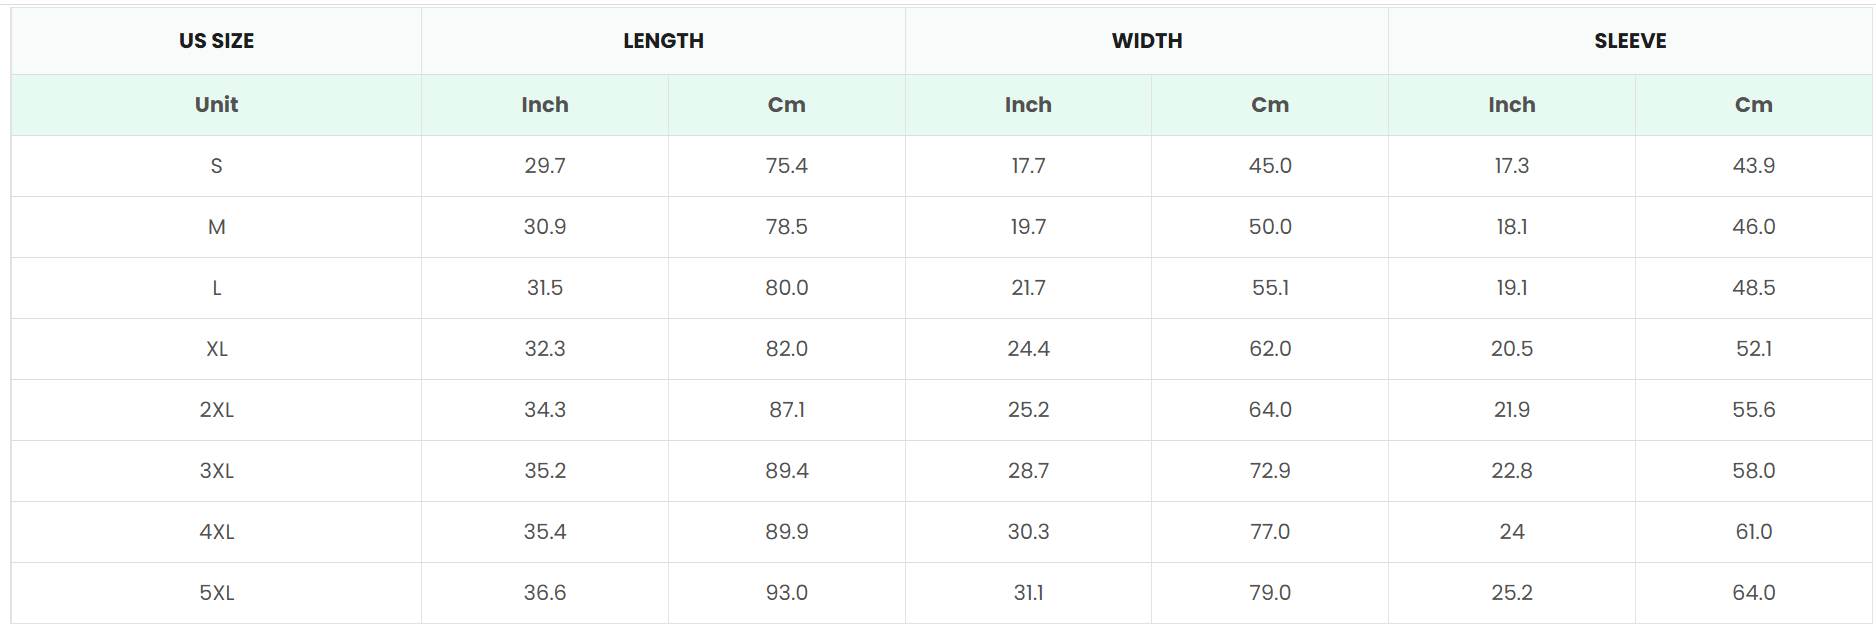Click the WIDTH column header
The width and height of the screenshot is (1876, 637).
(1147, 41)
